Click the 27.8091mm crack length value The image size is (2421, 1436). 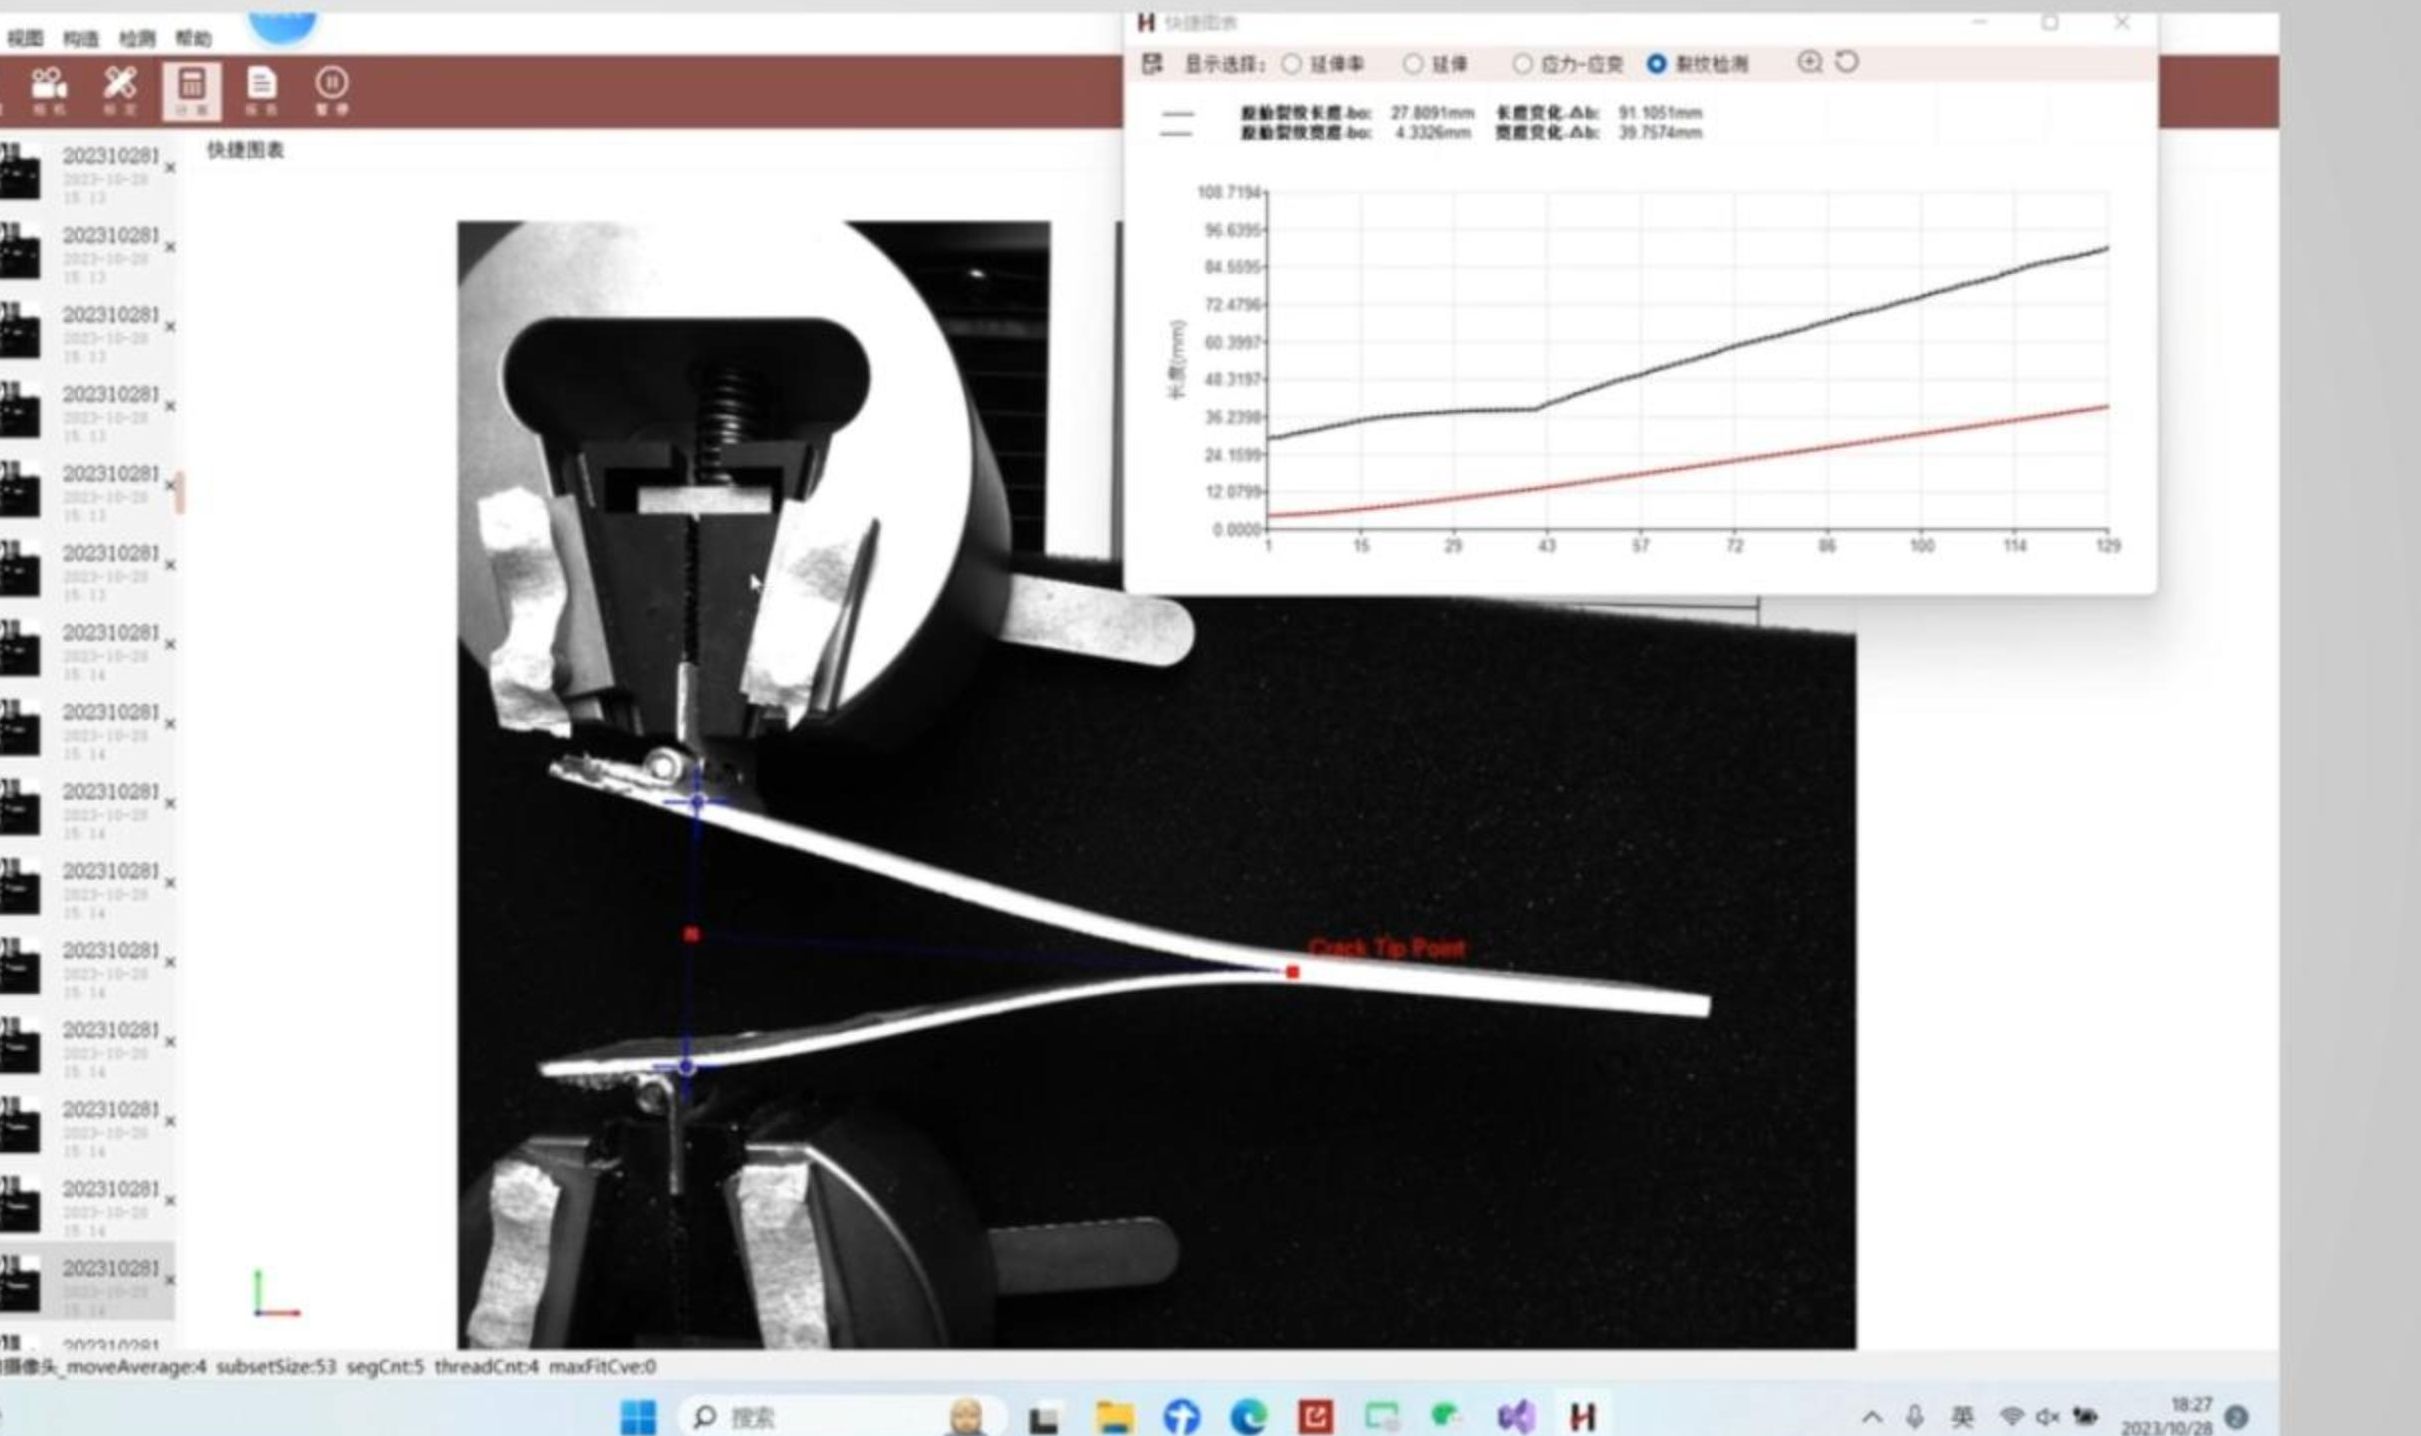(x=1432, y=113)
